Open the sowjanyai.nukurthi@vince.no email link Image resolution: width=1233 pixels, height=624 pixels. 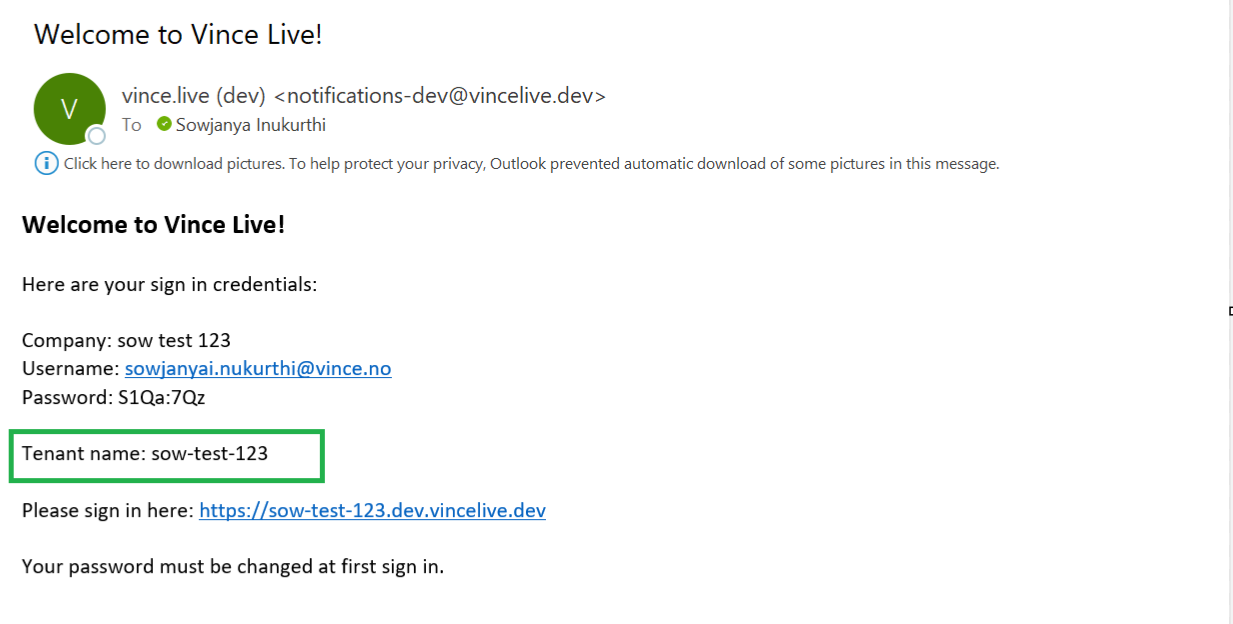click(x=258, y=369)
